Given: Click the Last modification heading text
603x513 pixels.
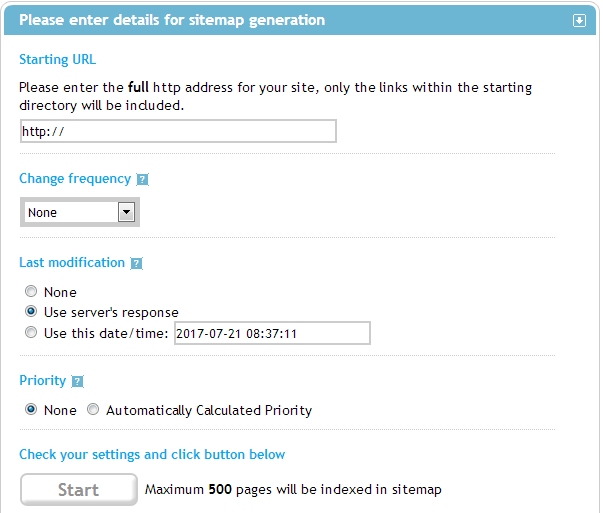Looking at the screenshot, I should coord(72,263).
